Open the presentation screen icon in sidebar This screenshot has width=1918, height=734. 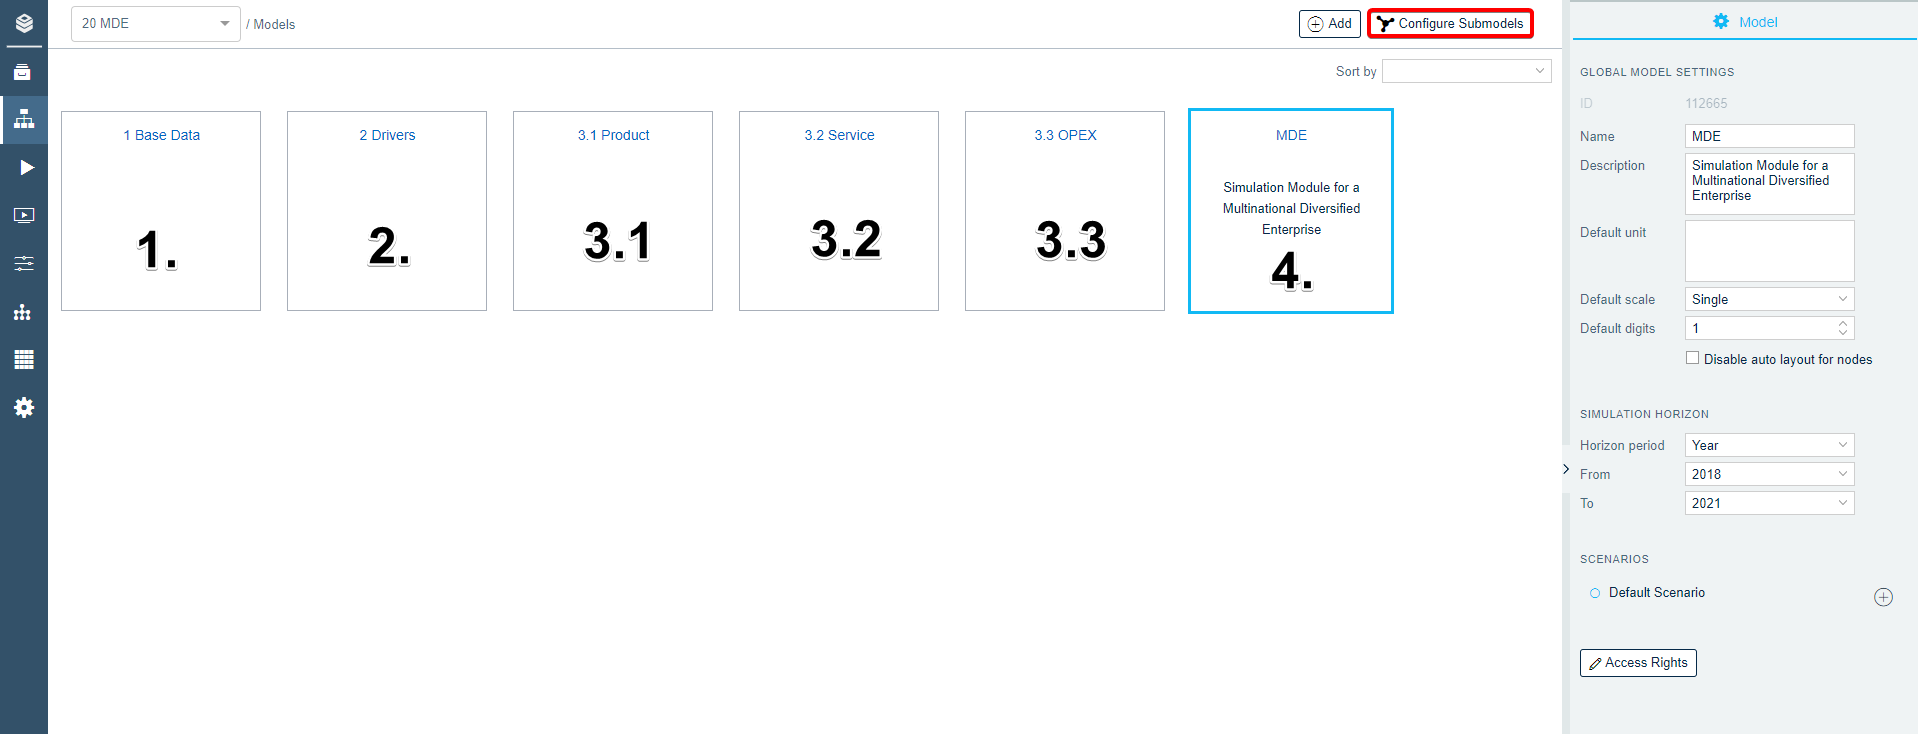click(24, 215)
